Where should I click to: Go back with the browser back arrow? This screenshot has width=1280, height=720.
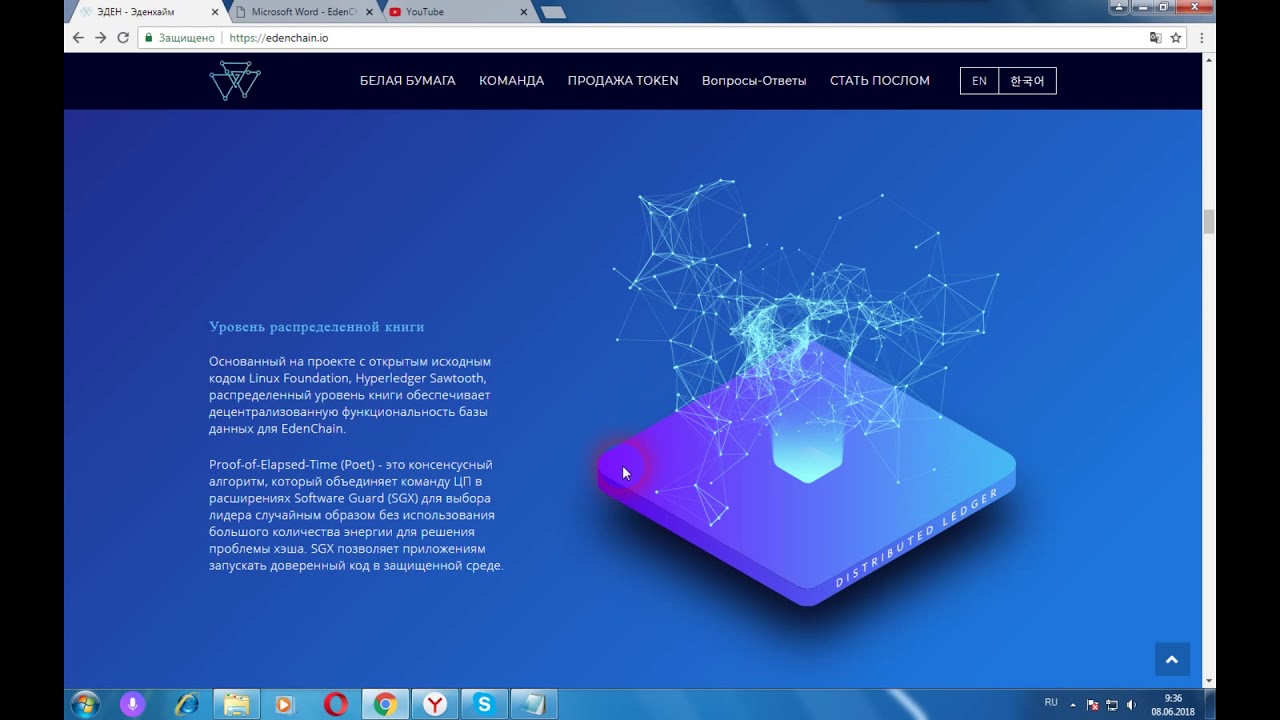click(79, 38)
